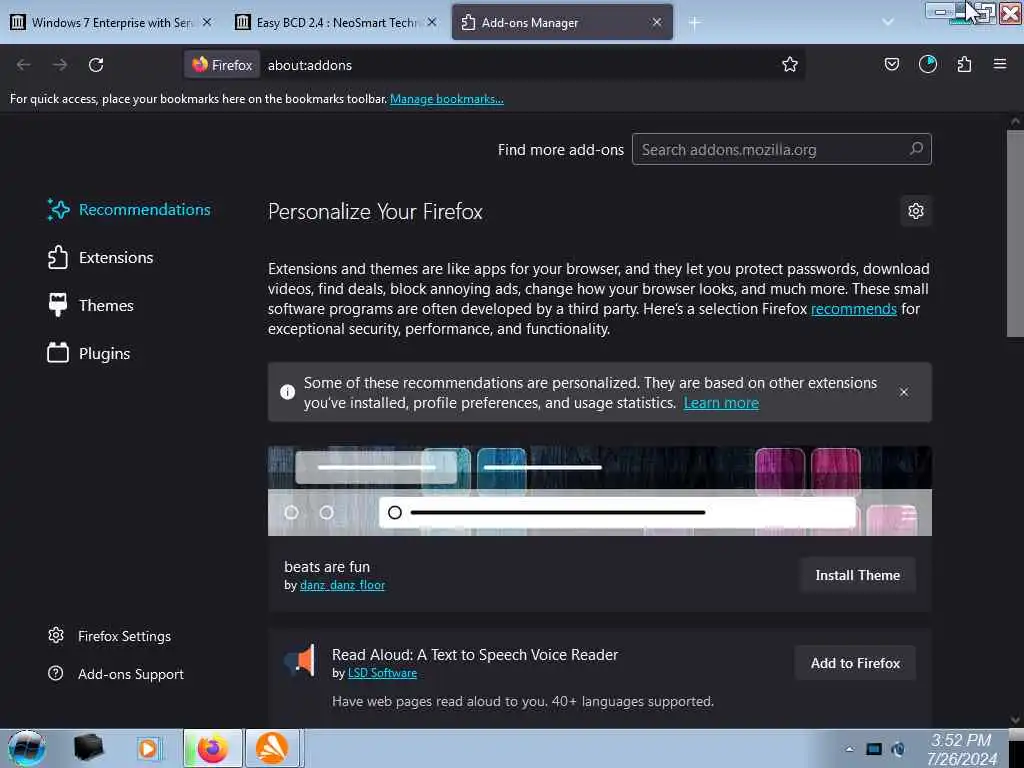Open the Themes category
The image size is (1024, 768).
pyautogui.click(x=91, y=305)
